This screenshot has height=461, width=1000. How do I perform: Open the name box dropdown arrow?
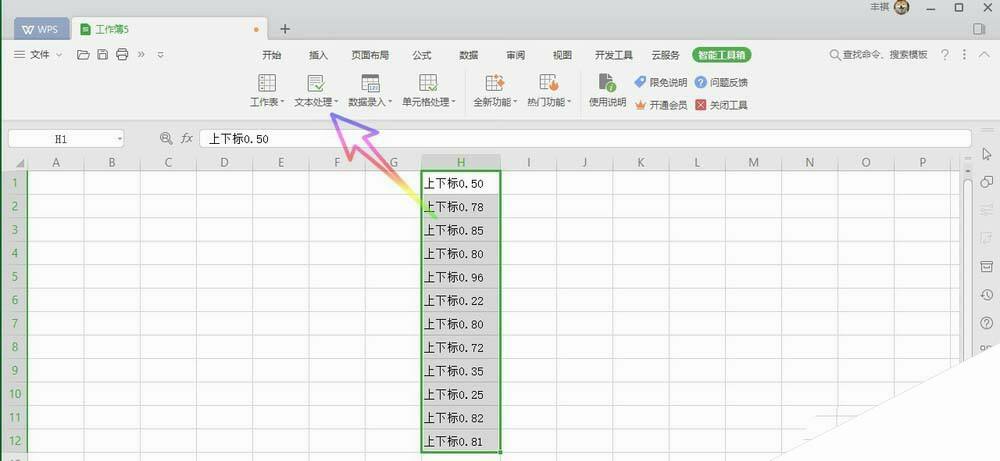(119, 138)
